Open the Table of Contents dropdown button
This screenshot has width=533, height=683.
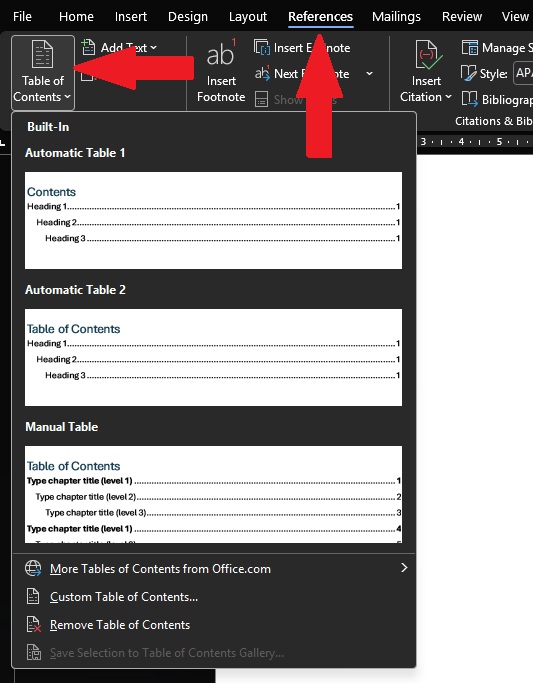(43, 73)
